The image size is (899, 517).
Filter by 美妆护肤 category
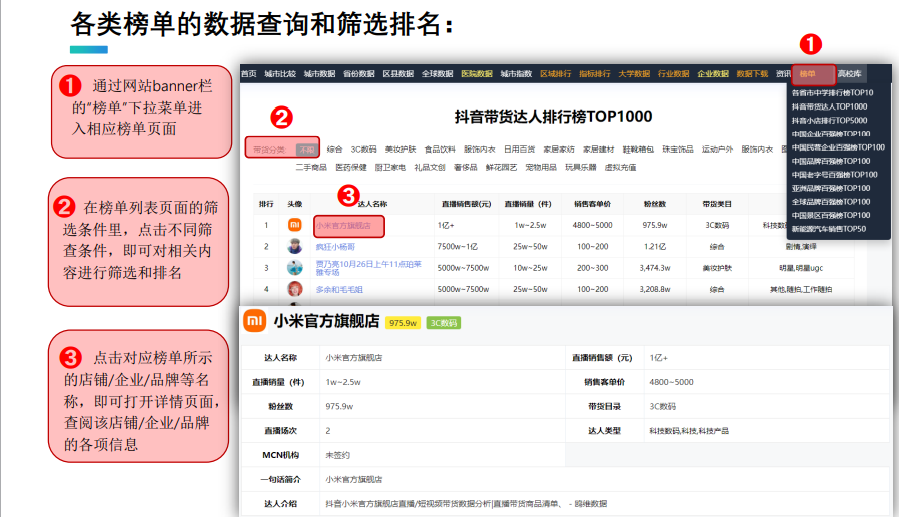(400, 150)
